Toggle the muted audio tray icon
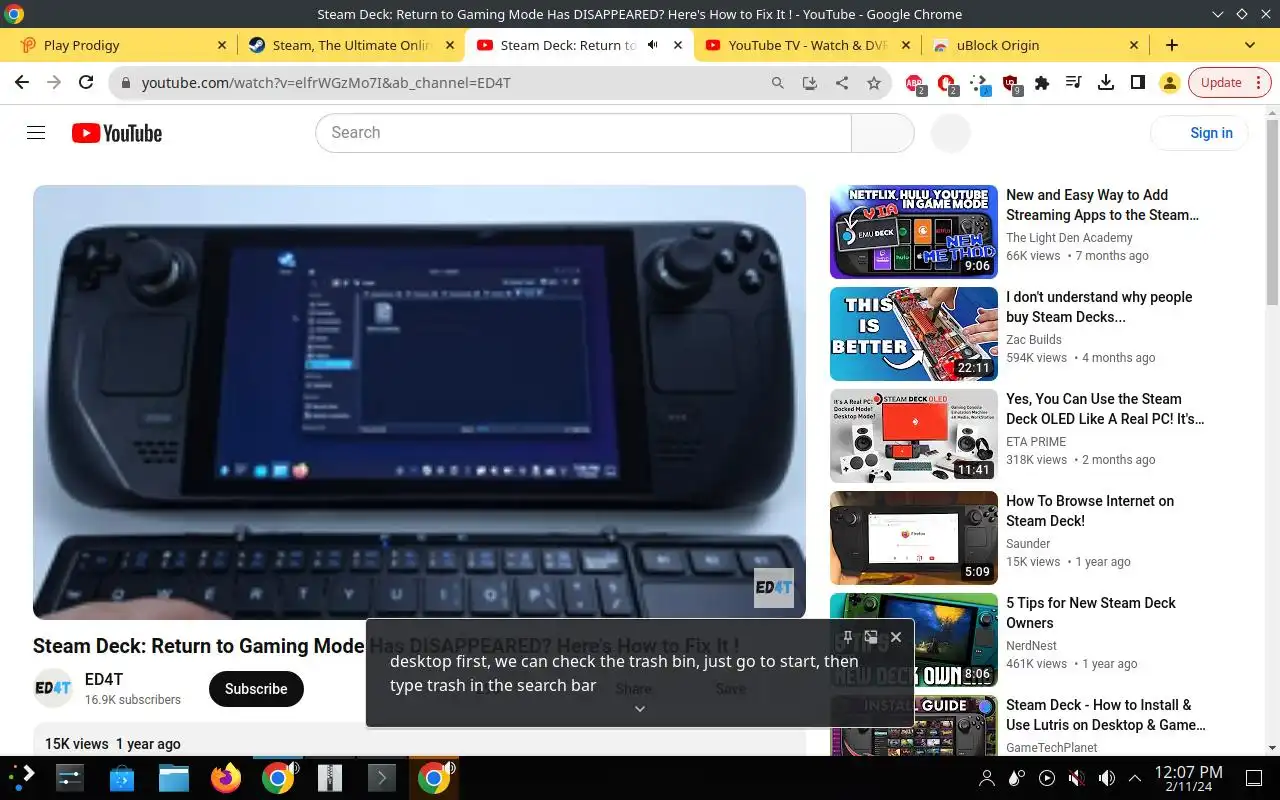Screen dimensions: 1280x800 point(1076,778)
